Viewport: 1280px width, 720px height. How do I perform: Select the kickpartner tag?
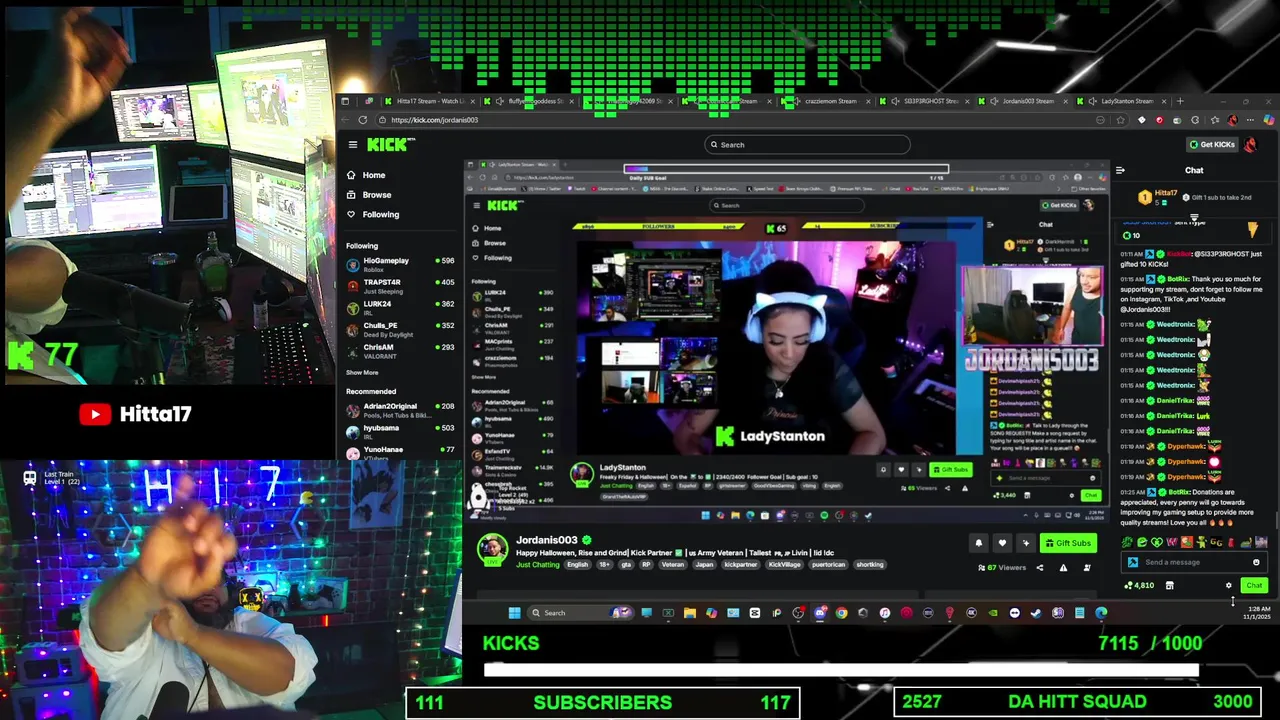click(x=741, y=565)
